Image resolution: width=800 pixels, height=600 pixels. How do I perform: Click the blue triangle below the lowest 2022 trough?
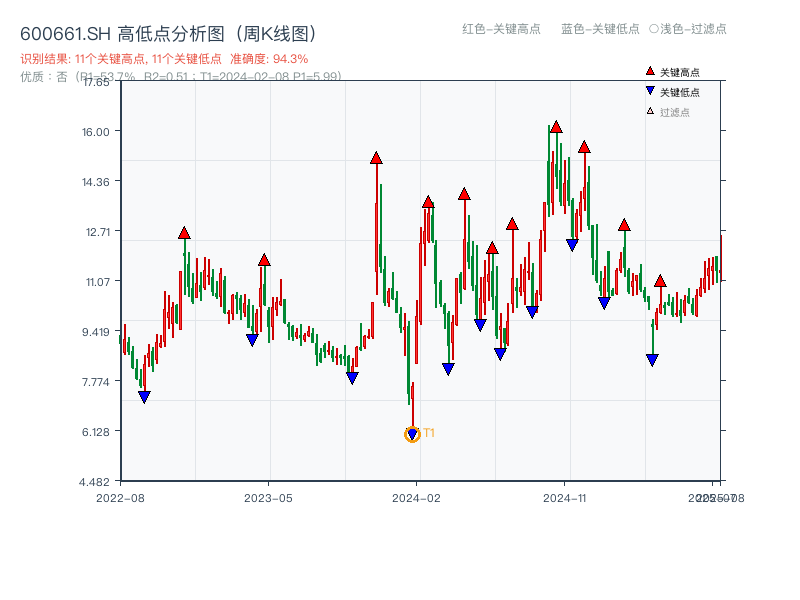(143, 396)
